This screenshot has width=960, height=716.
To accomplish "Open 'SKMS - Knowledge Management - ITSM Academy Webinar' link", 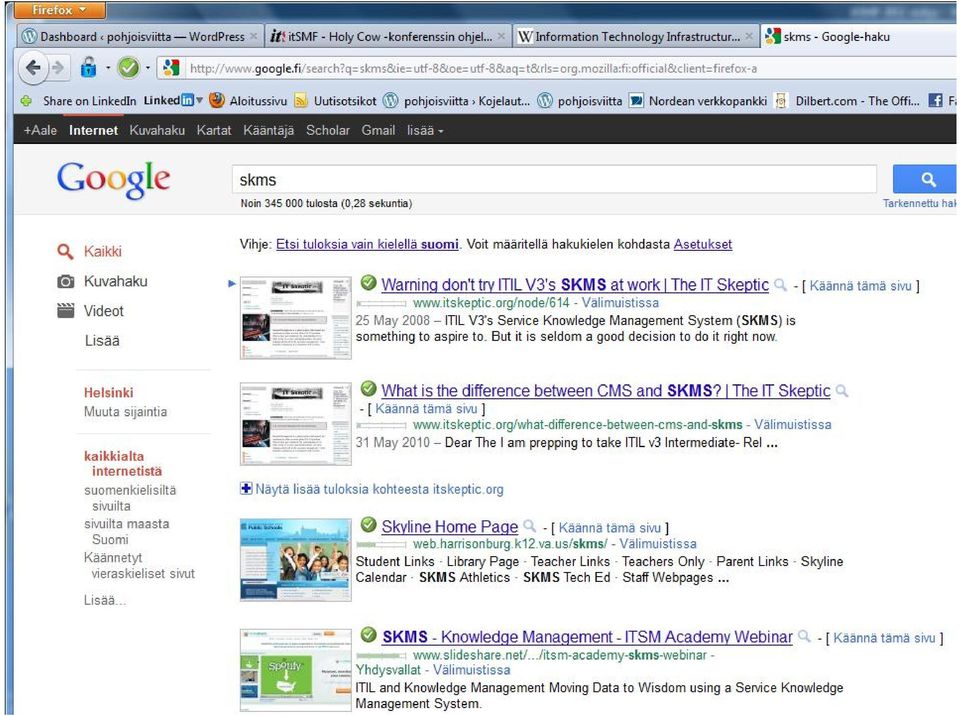I will (x=587, y=637).
